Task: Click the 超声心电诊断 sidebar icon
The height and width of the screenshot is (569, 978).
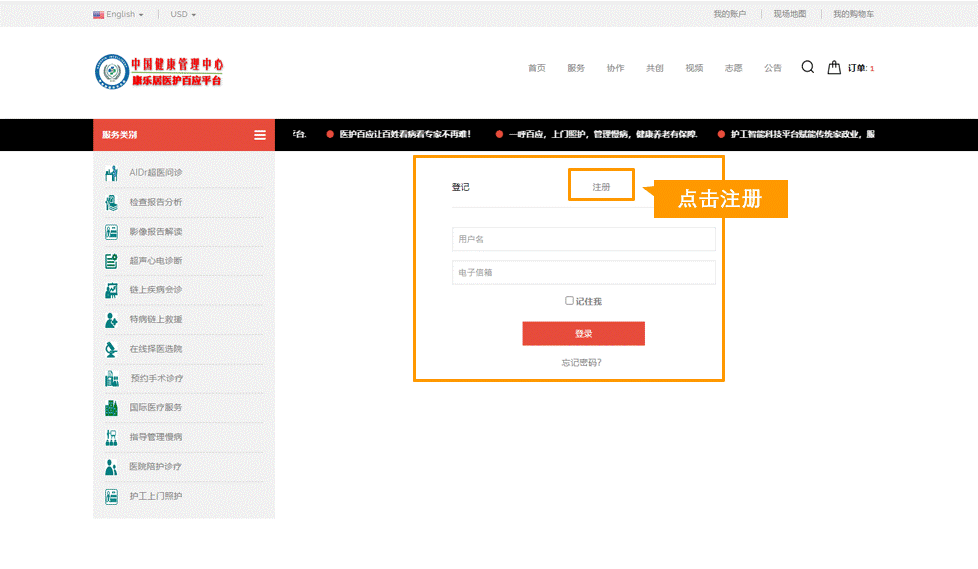Action: coord(112,261)
